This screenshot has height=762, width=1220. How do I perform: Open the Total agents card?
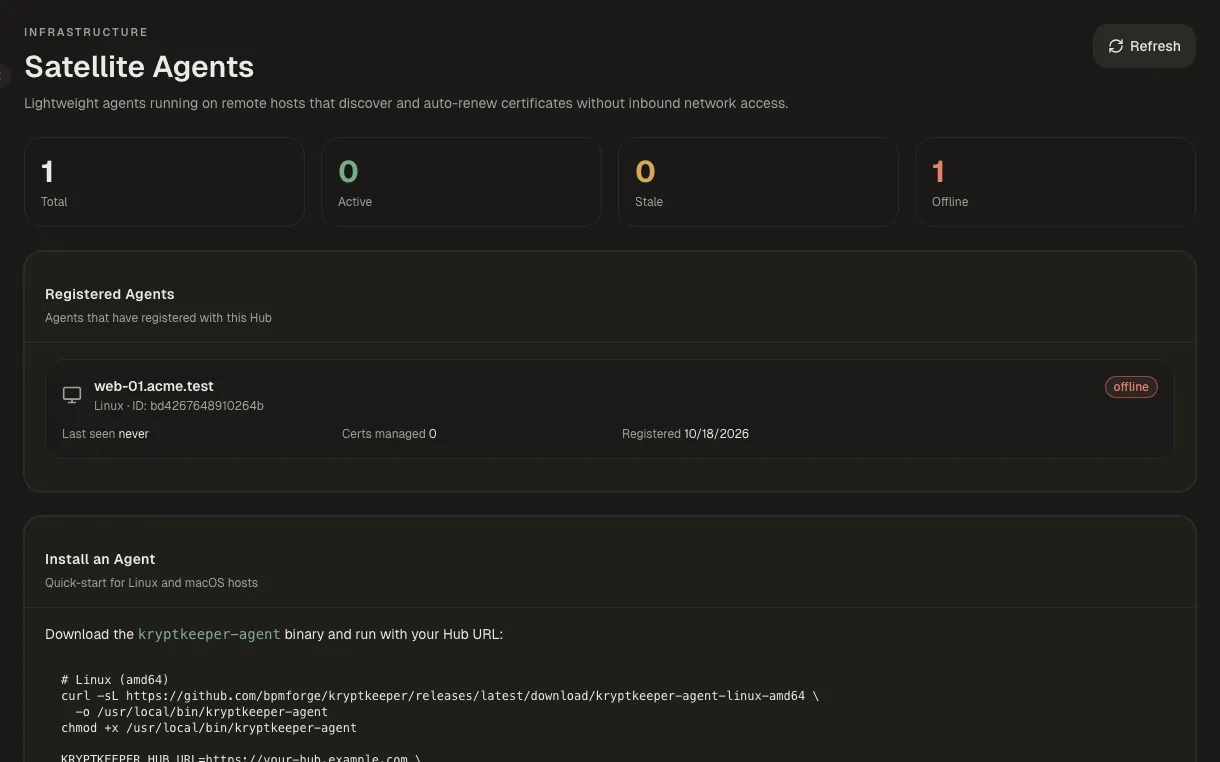[164, 182]
